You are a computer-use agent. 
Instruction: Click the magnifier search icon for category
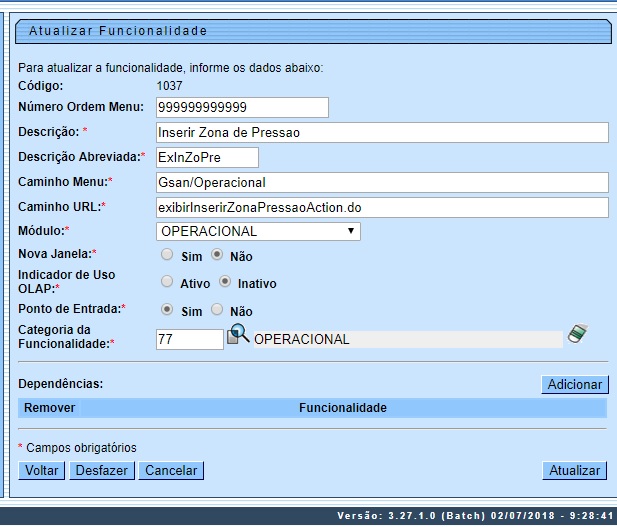tap(239, 336)
